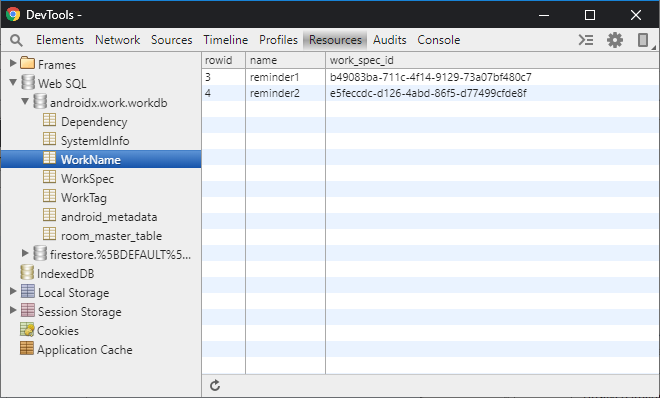The width and height of the screenshot is (660, 398).
Task: Click the Session Storage icon
Action: 28,310
